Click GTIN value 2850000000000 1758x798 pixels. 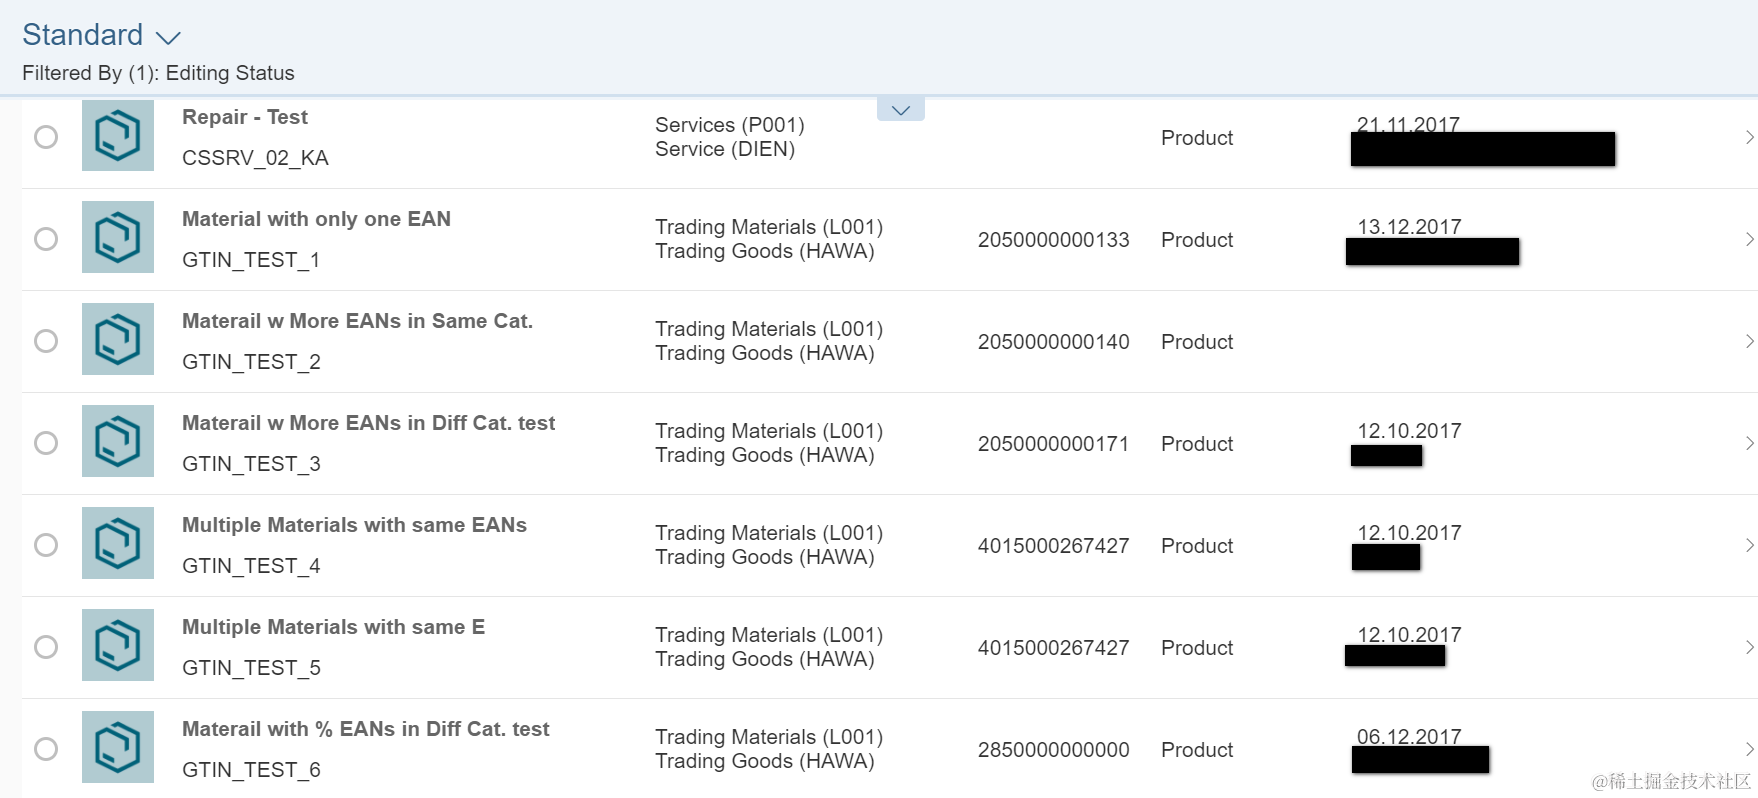click(x=1053, y=750)
